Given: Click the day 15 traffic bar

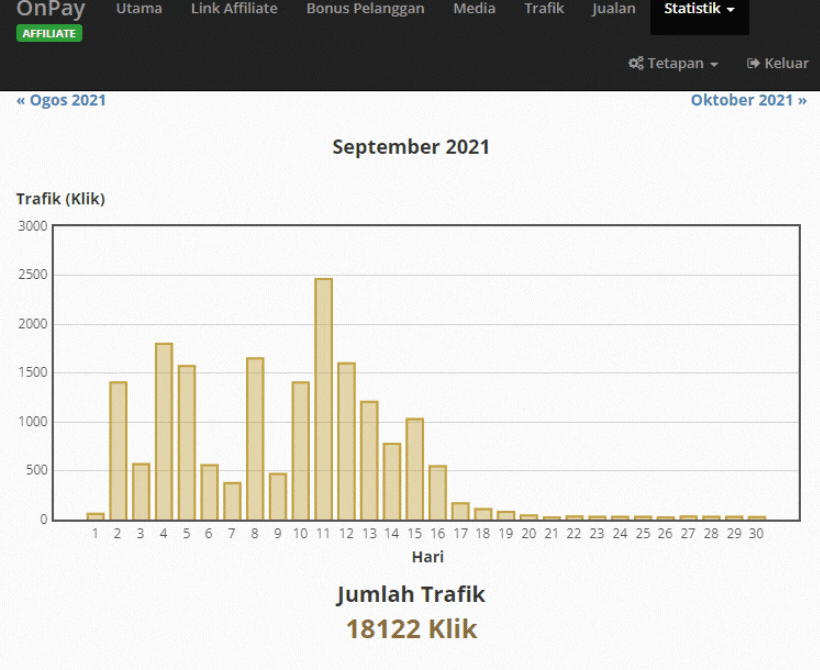Looking at the screenshot, I should [x=414, y=469].
